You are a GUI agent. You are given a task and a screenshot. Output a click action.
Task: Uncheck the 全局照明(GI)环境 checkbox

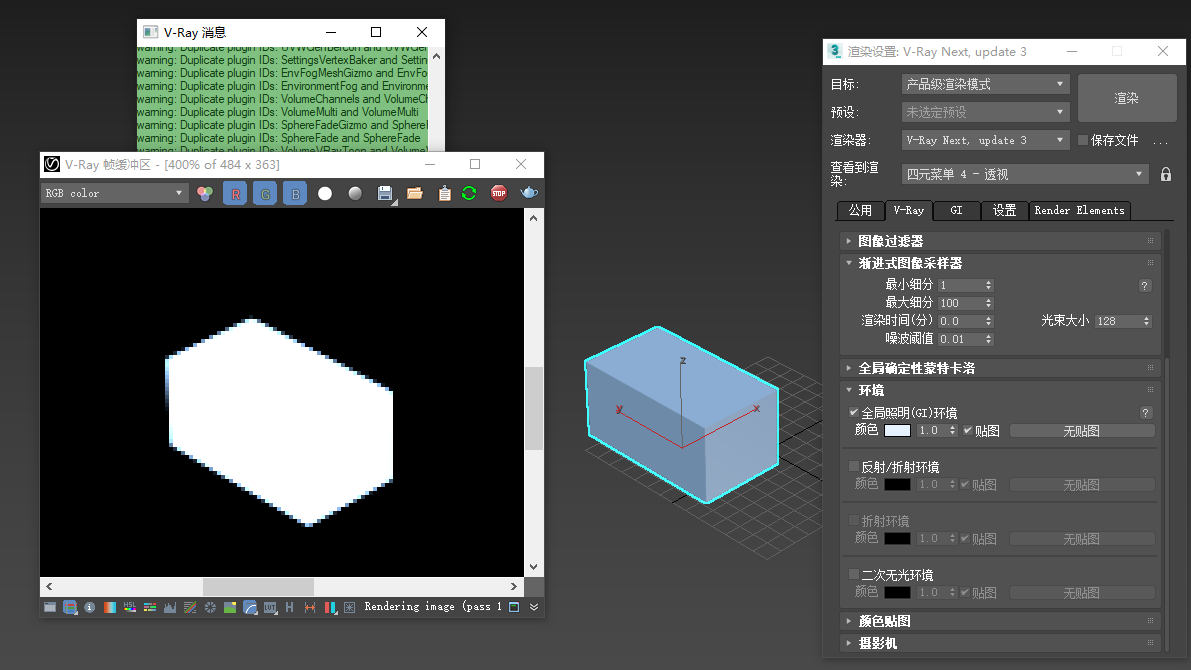854,412
